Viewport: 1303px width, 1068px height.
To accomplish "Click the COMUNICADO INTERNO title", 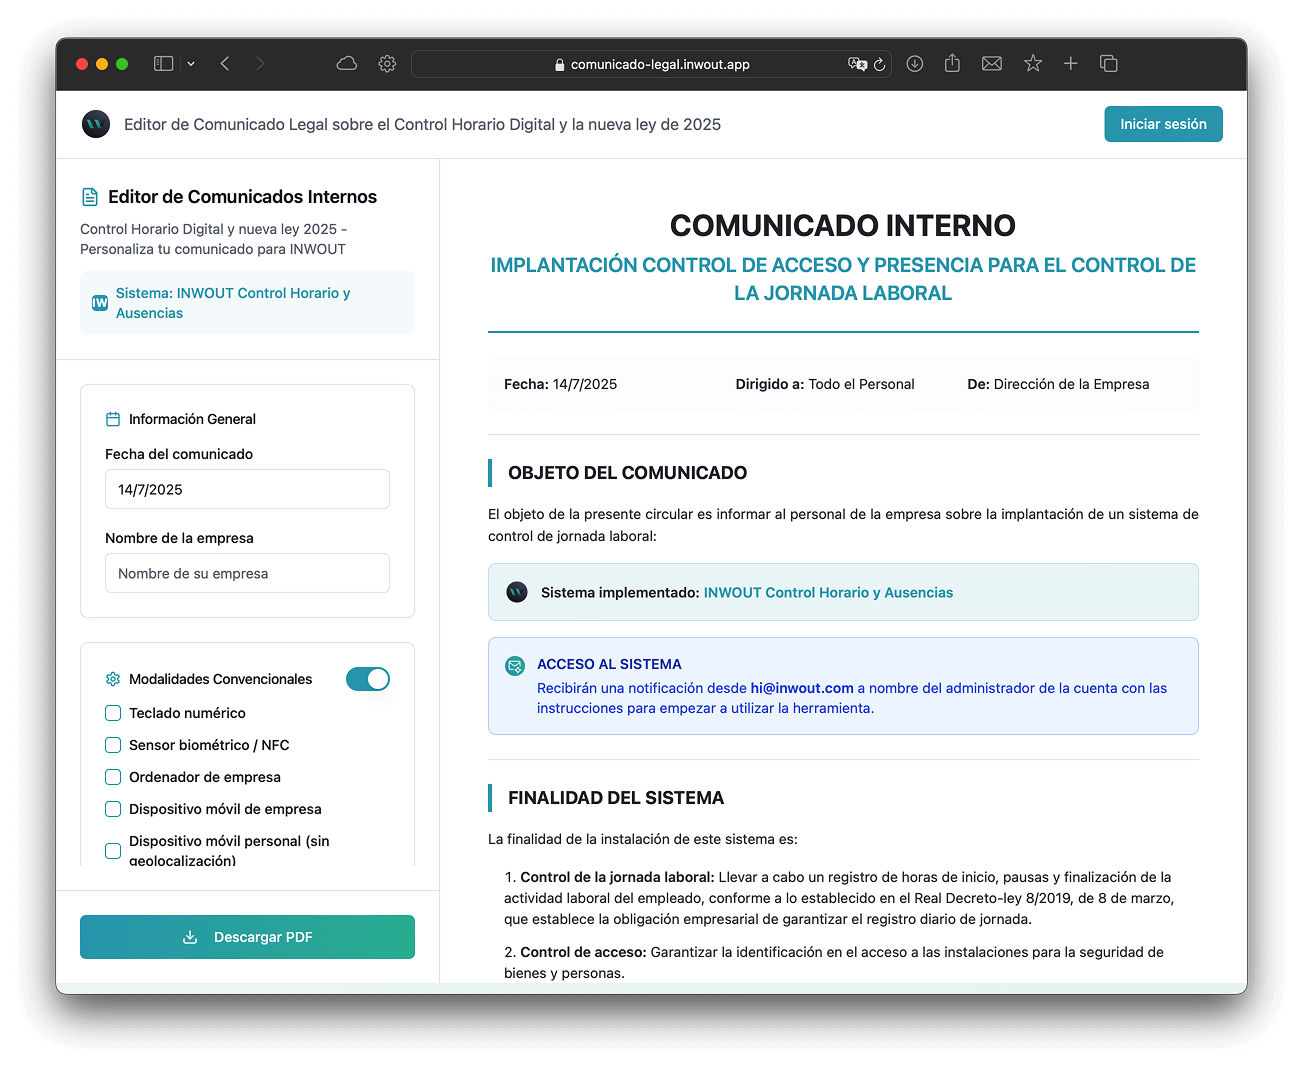I will pyautogui.click(x=843, y=225).
